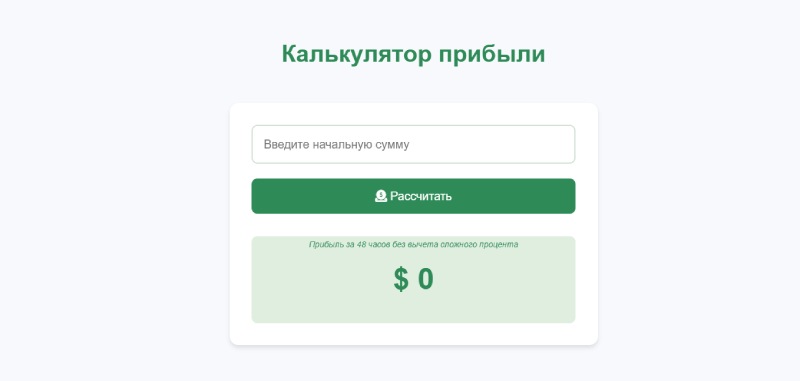800x381 pixels.
Task: Click the money bag icon on Рассчитать button
Action: coord(381,196)
